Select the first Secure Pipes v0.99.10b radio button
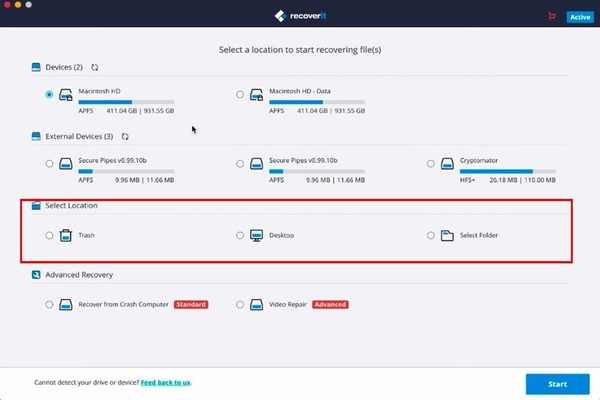This screenshot has width=600, height=400. click(x=49, y=164)
